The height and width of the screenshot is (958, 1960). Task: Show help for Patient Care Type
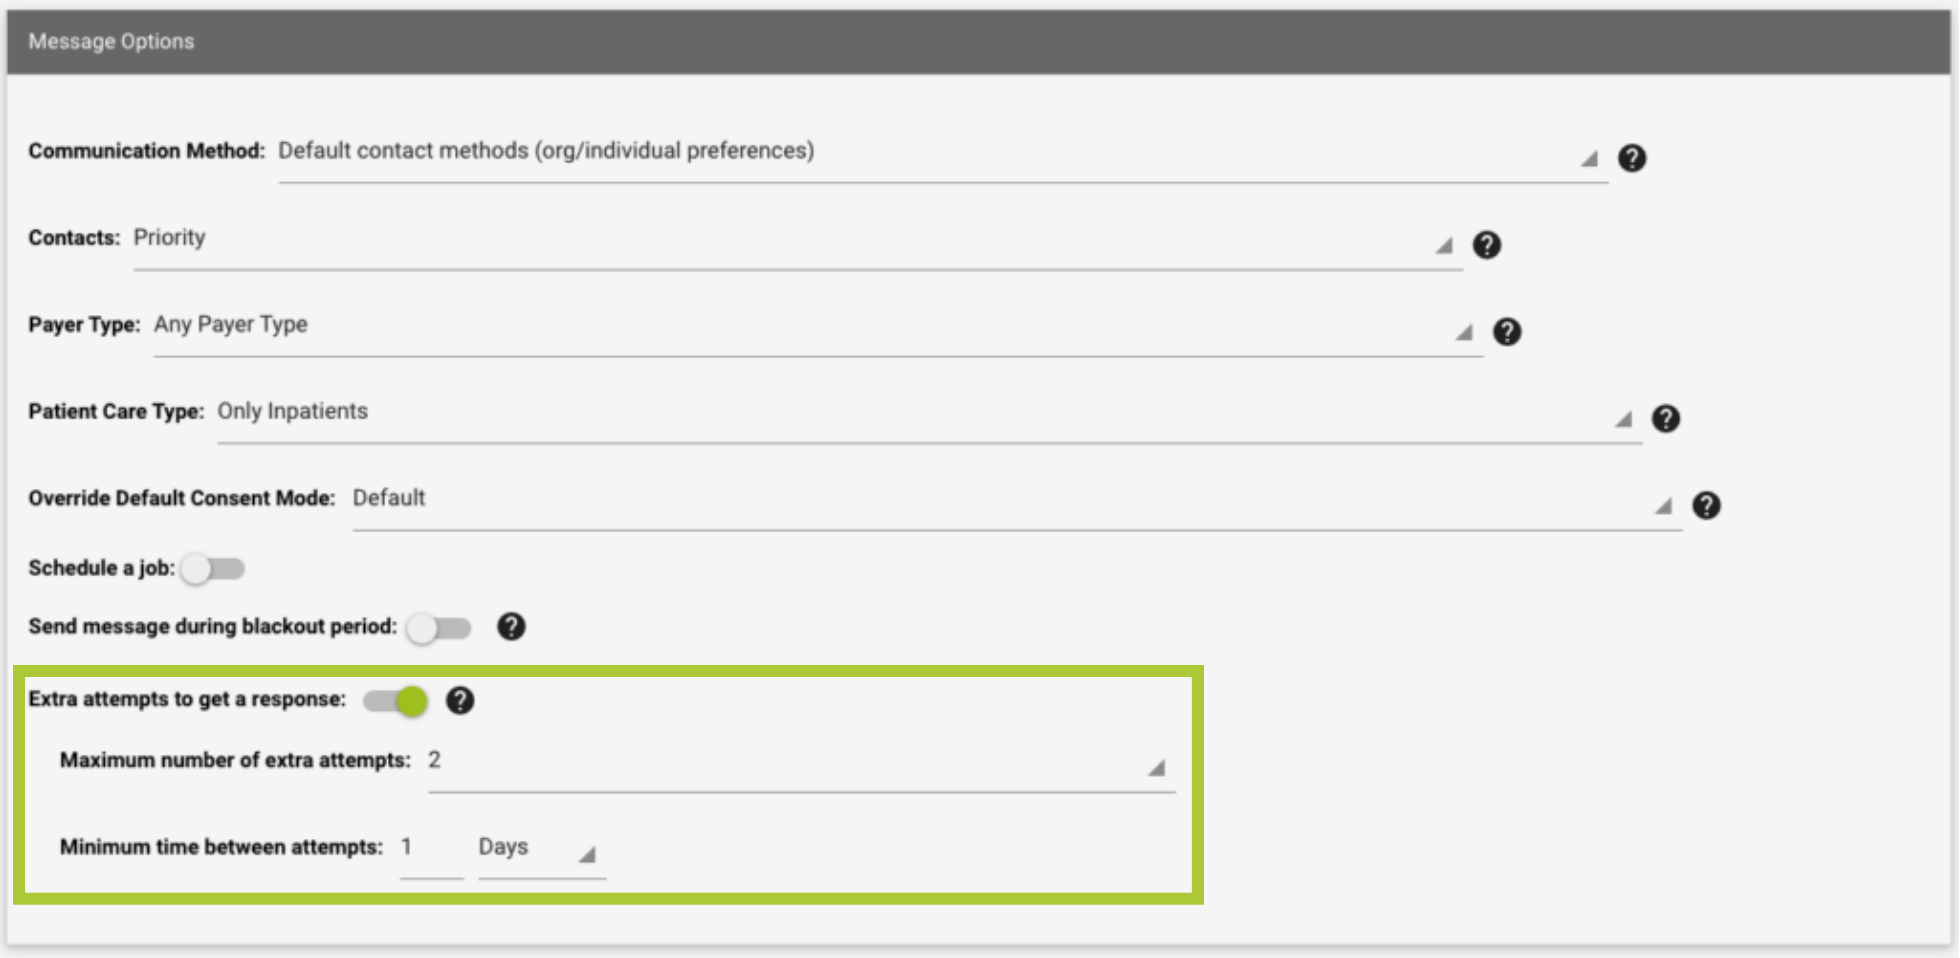1665,419
